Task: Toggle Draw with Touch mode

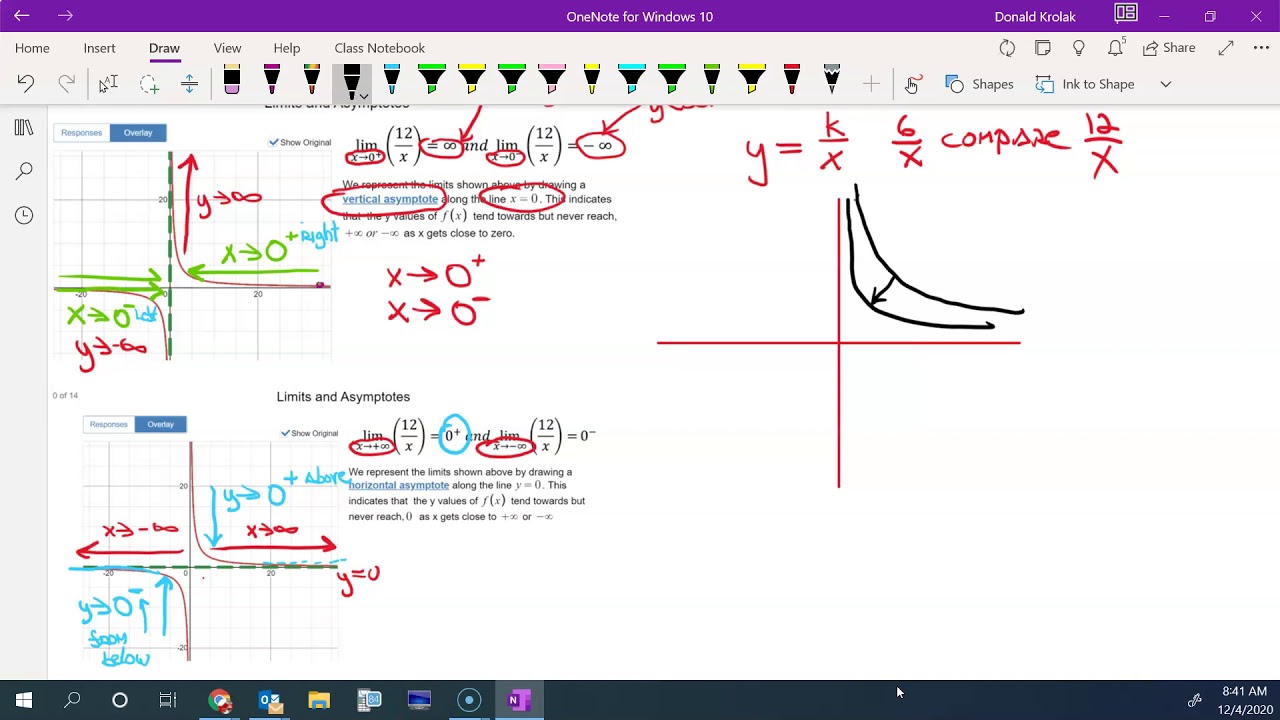Action: pyautogui.click(x=912, y=84)
